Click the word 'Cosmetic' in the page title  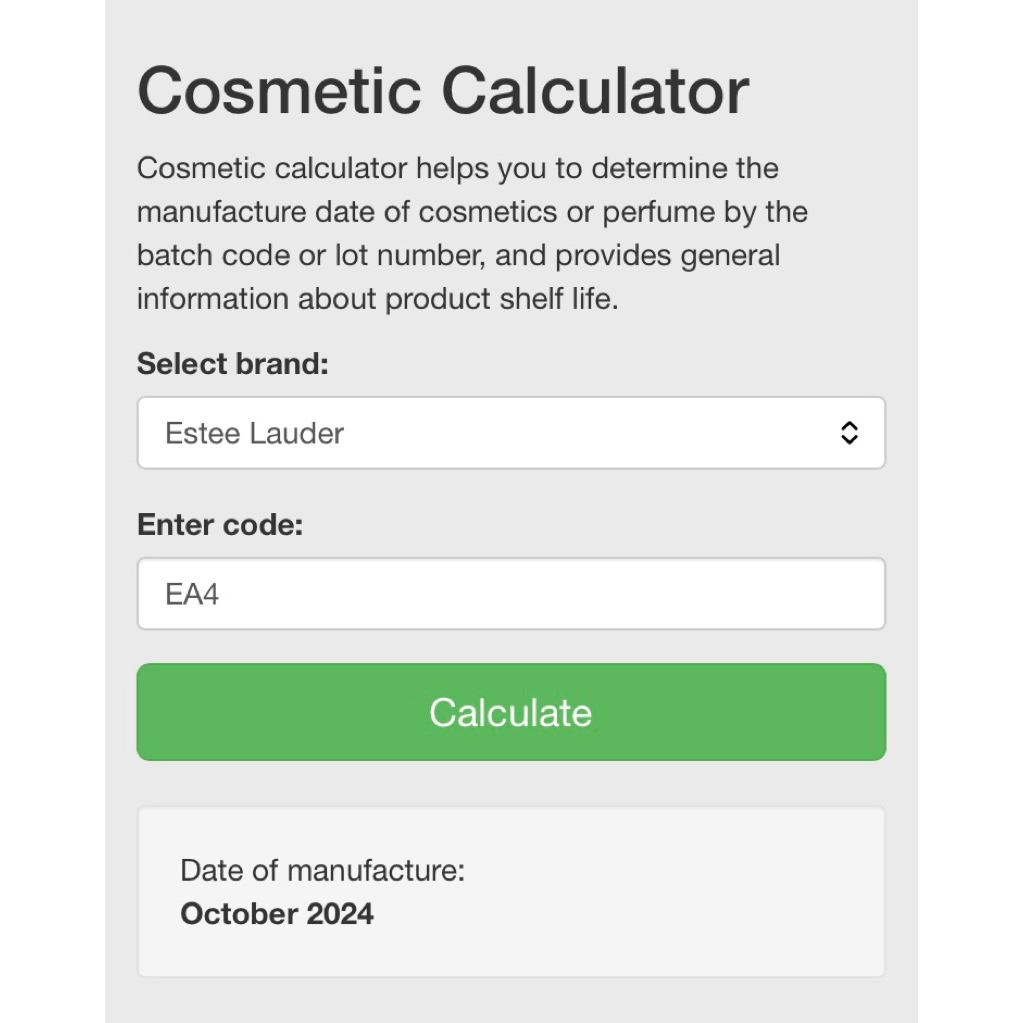pos(279,91)
